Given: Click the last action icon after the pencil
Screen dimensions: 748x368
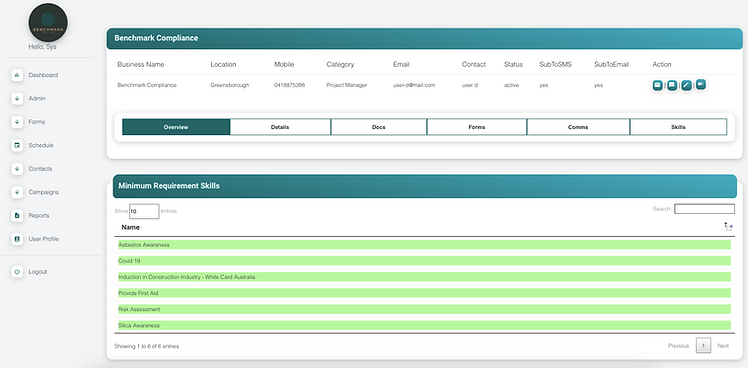Looking at the screenshot, I should (701, 84).
